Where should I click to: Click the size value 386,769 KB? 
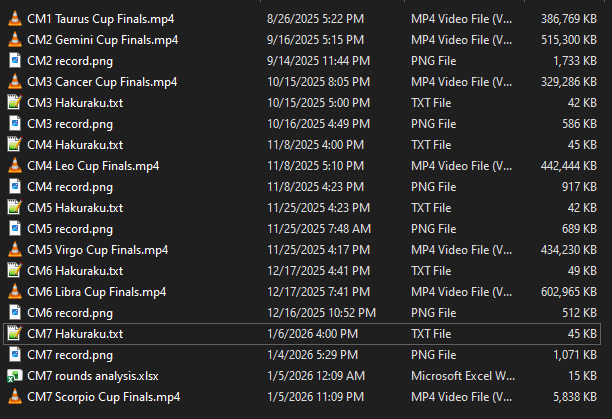569,19
